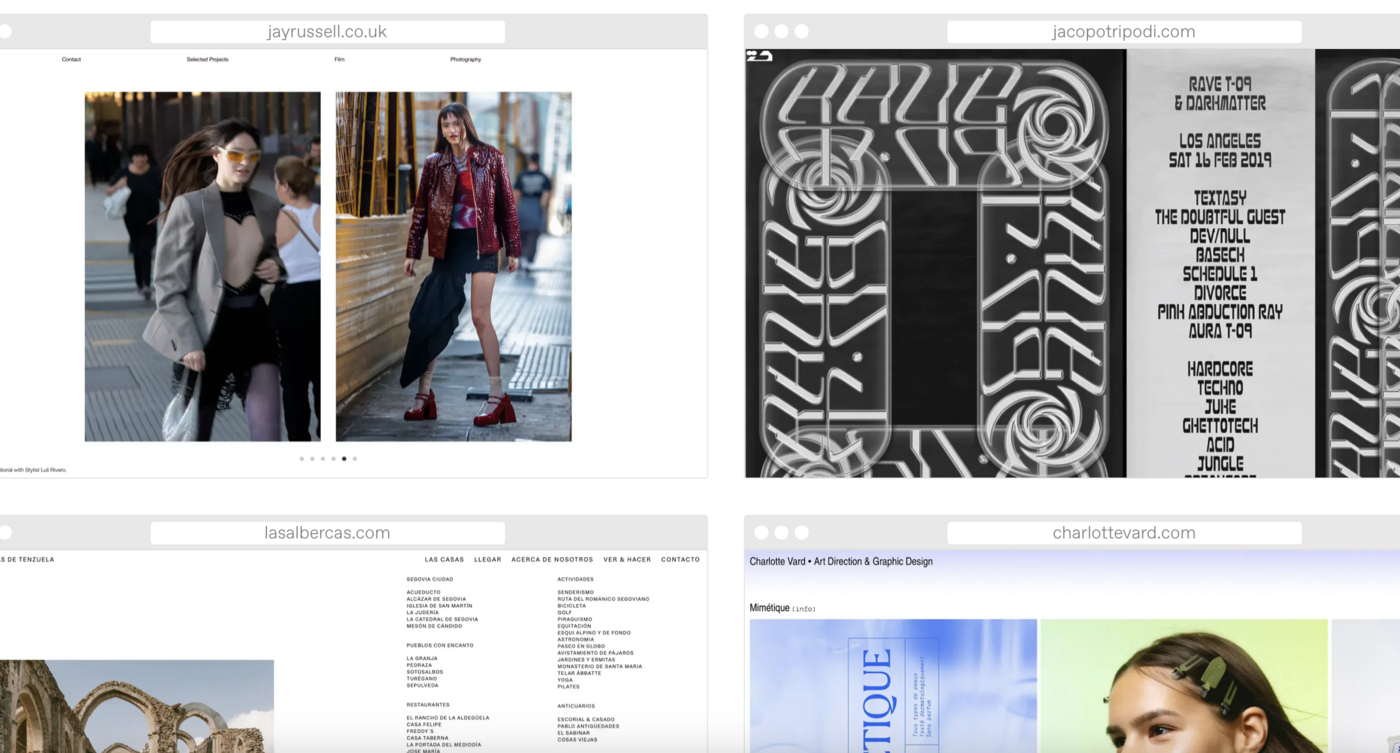This screenshot has height=753, width=1400.
Task: Click the CONTACTO link on lasalbercas
Action: 680,560
